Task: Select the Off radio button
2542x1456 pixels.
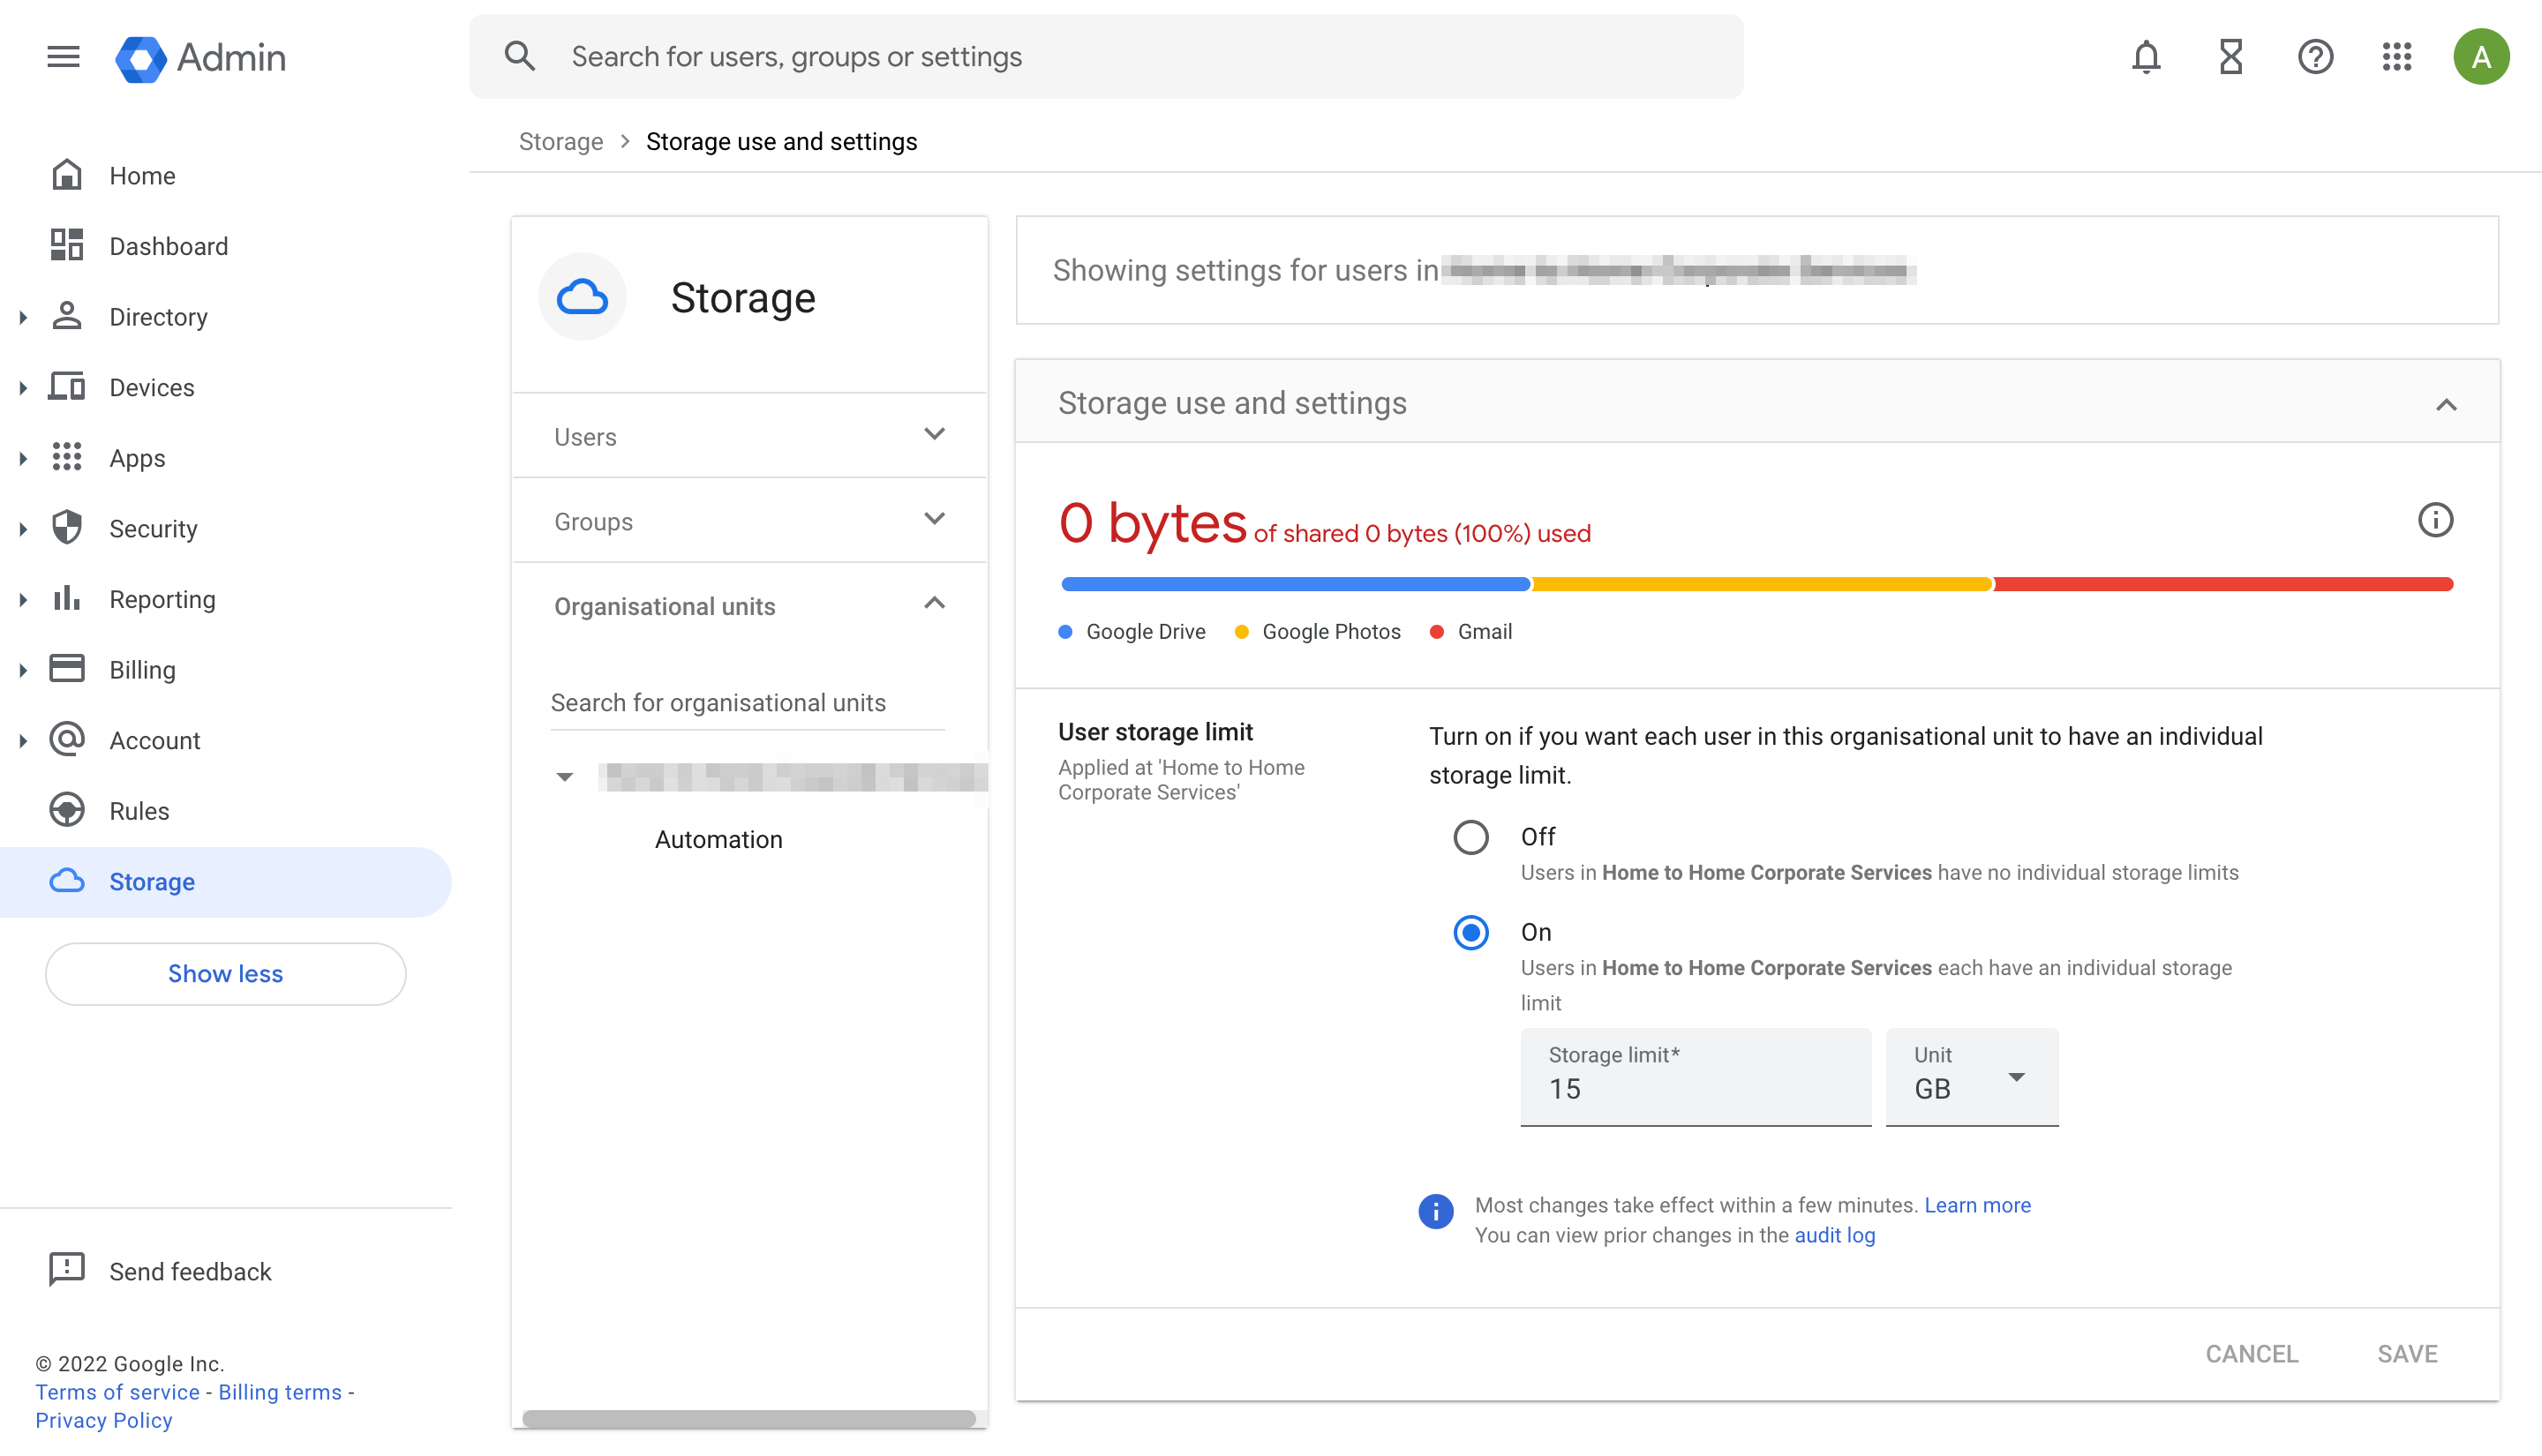Action: click(1470, 837)
